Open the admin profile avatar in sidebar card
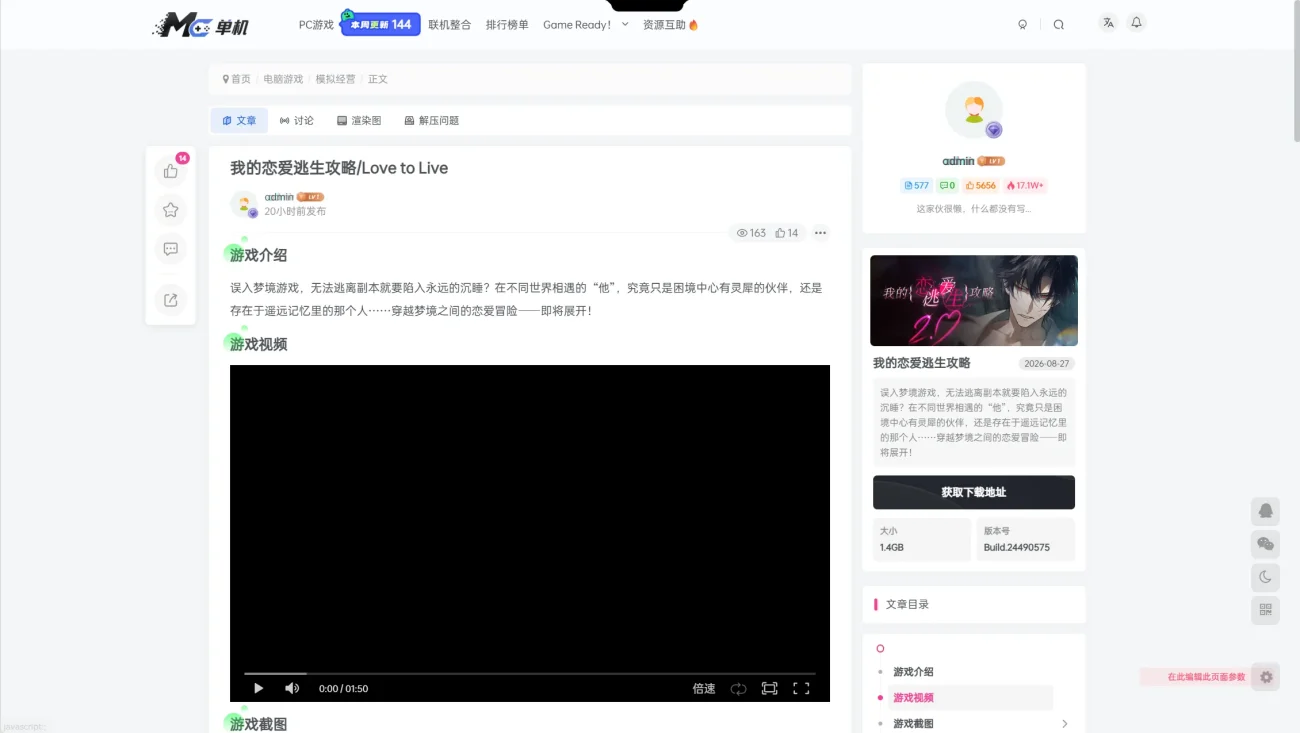Screen dimensions: 1300x733 pyautogui.click(x=974, y=110)
